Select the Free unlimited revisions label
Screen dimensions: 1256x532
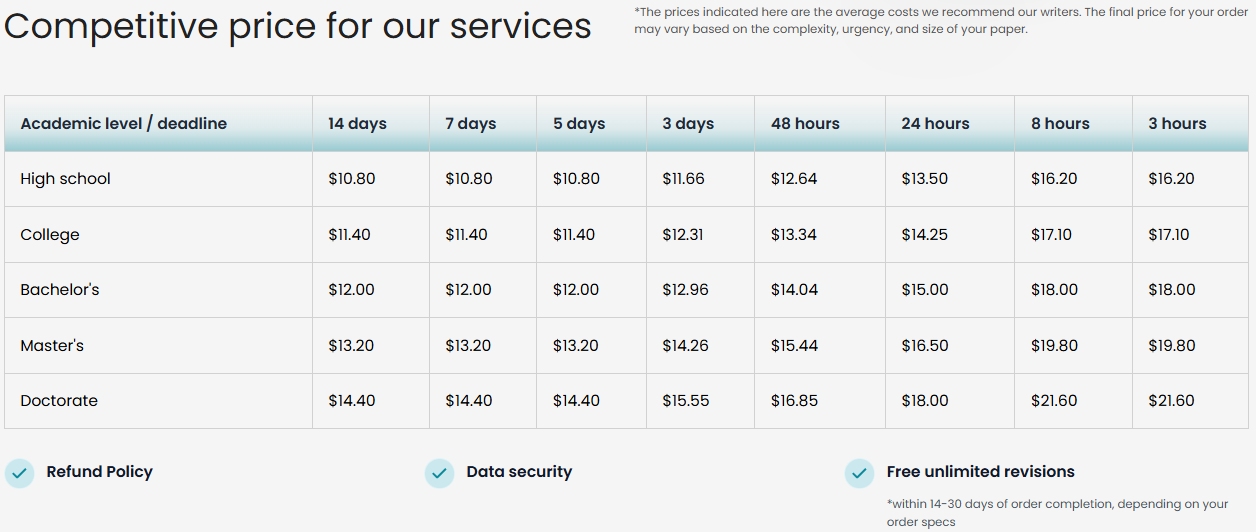coord(981,472)
